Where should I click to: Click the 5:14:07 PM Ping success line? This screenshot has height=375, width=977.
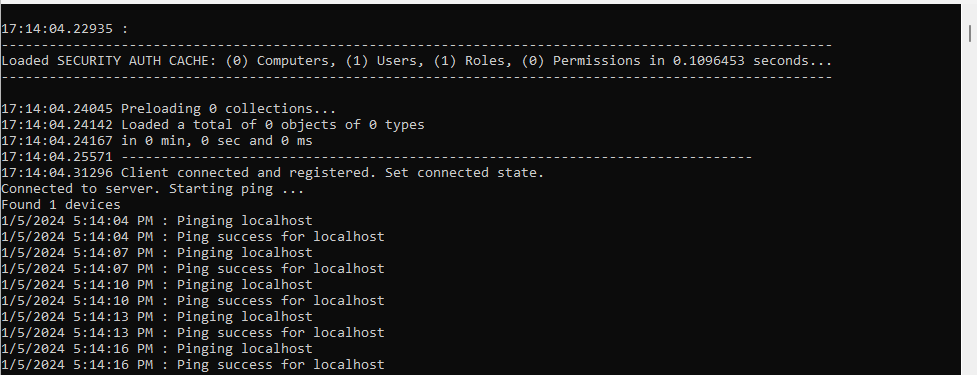[x=193, y=268]
